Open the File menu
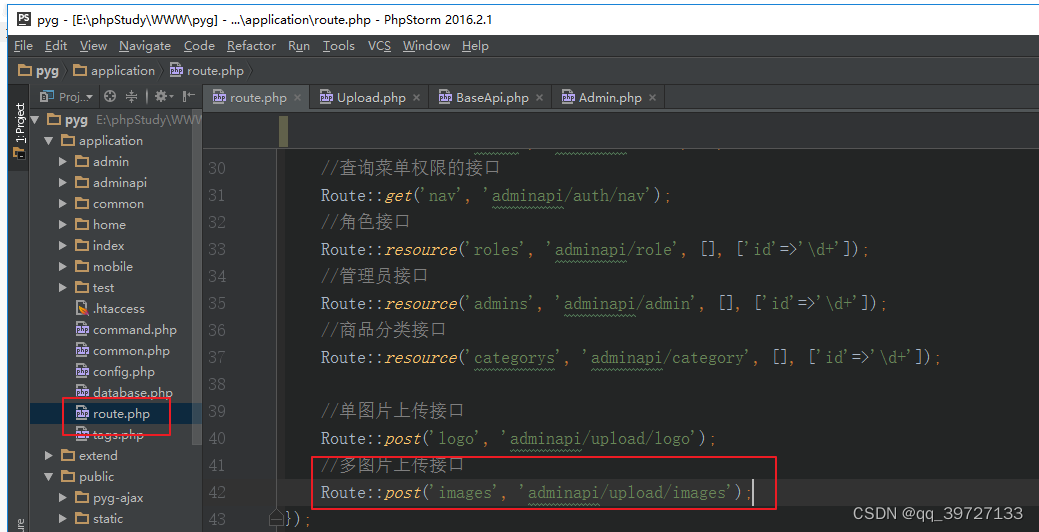1039x532 pixels. click(23, 46)
